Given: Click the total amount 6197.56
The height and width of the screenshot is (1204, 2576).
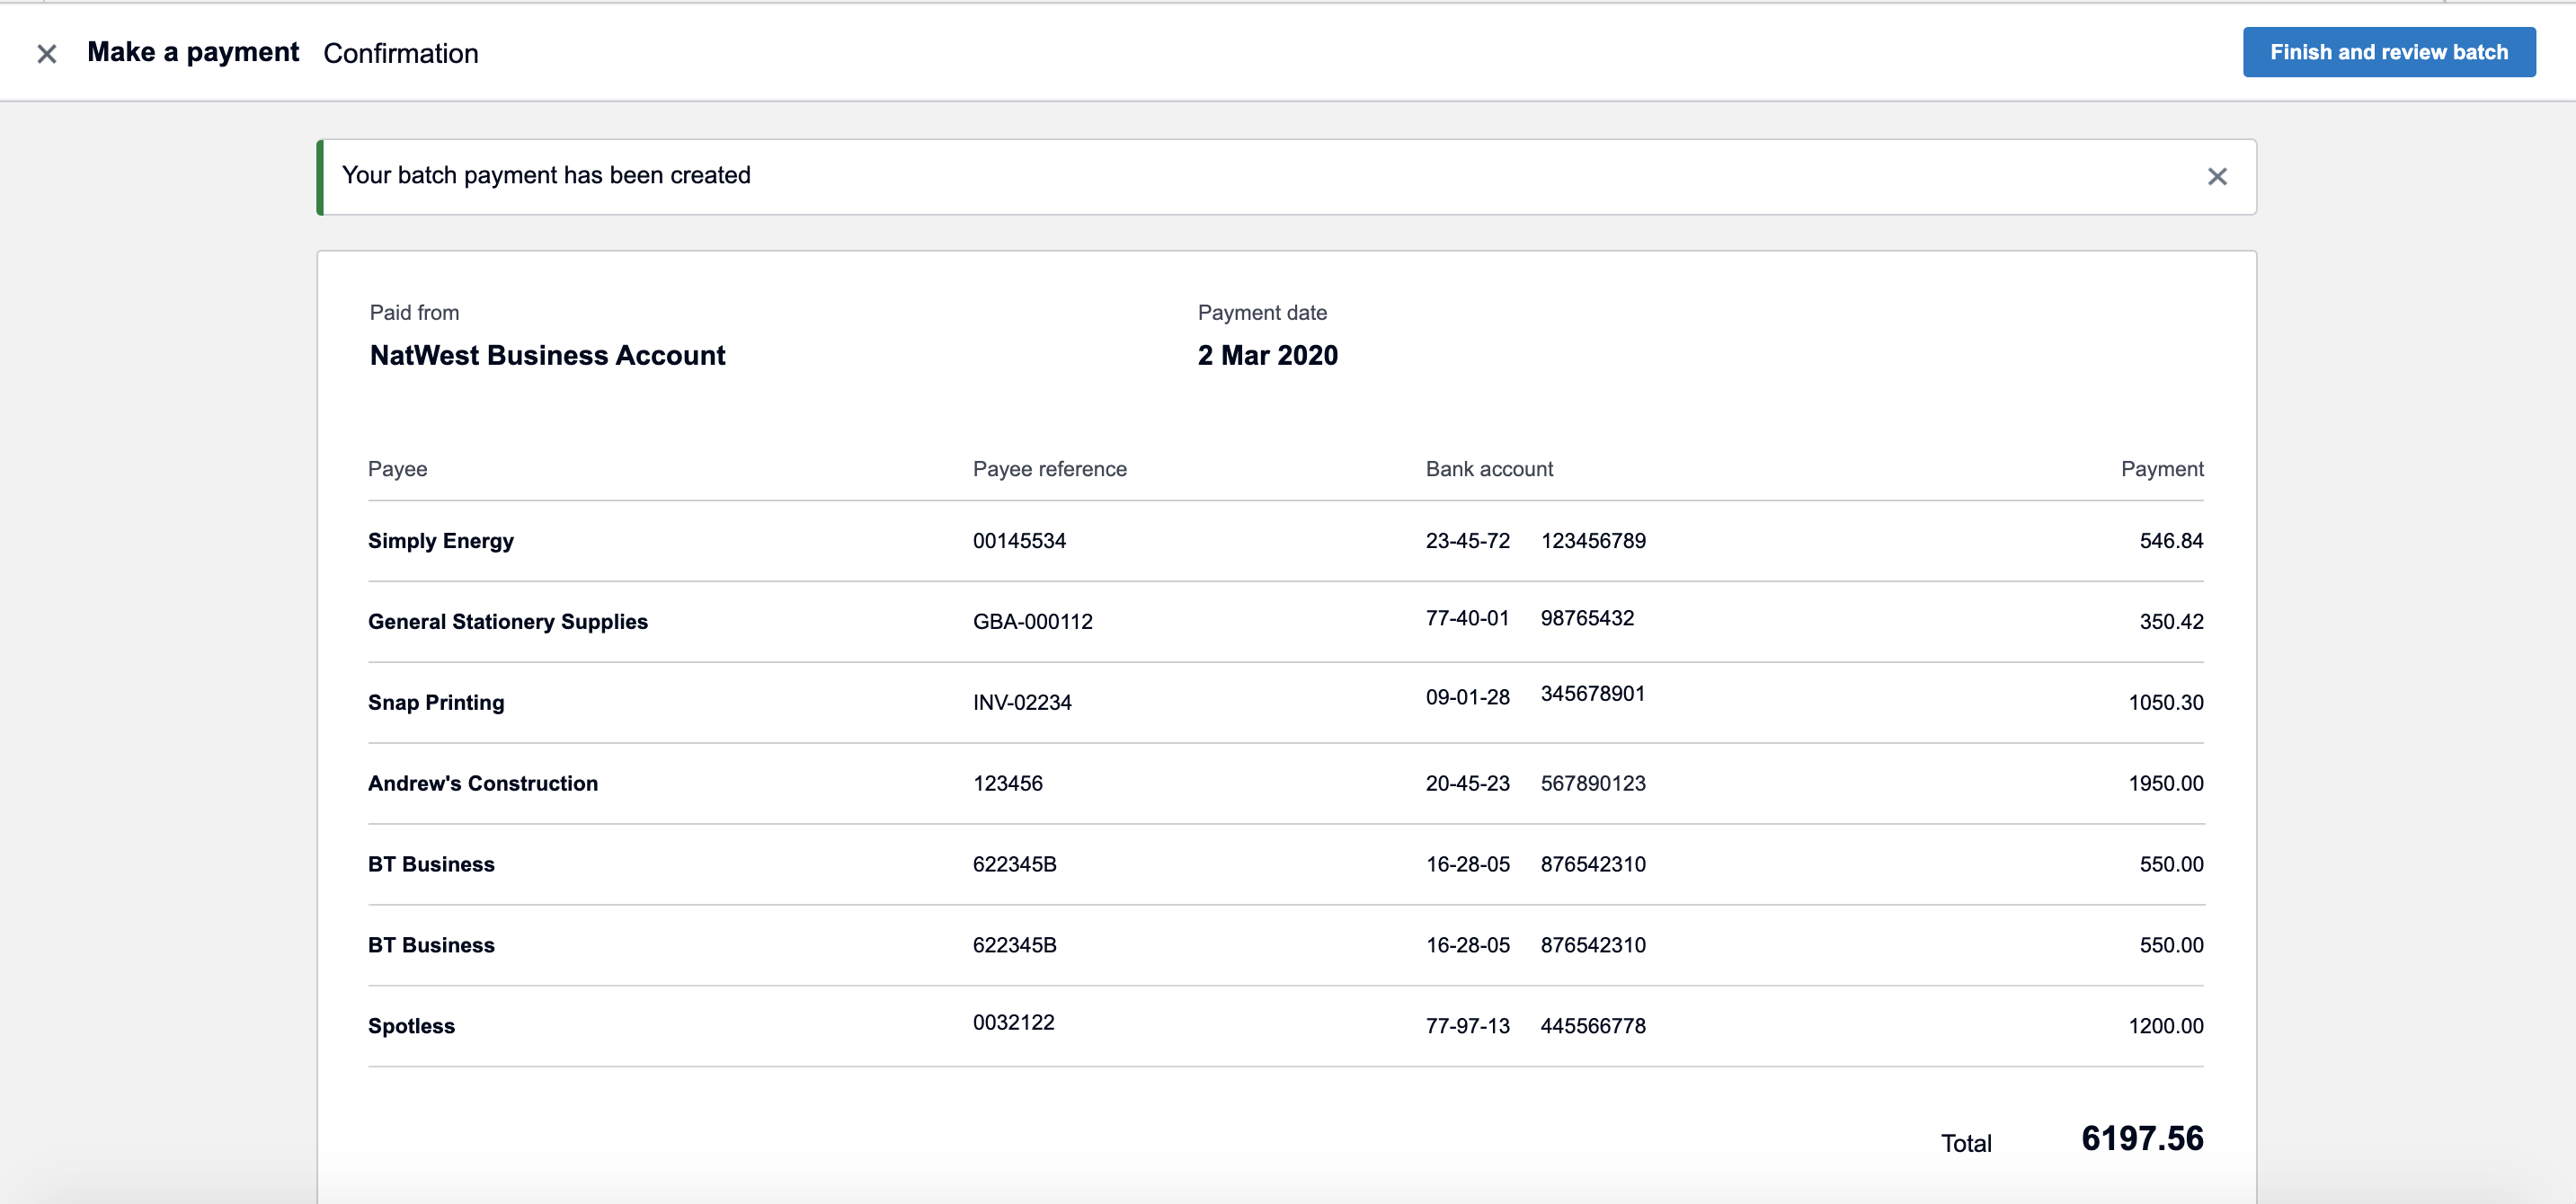Looking at the screenshot, I should 2142,1139.
